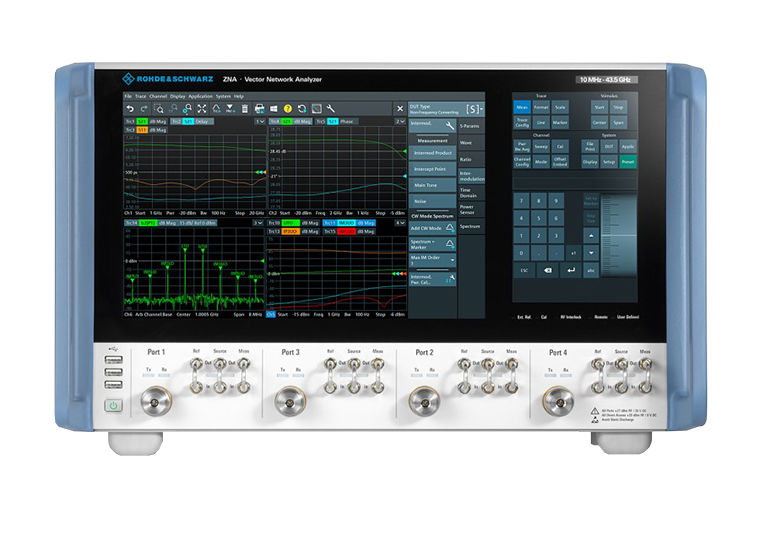Expand the DUT Type dropdown
The width and height of the screenshot is (760, 550).
click(446, 109)
